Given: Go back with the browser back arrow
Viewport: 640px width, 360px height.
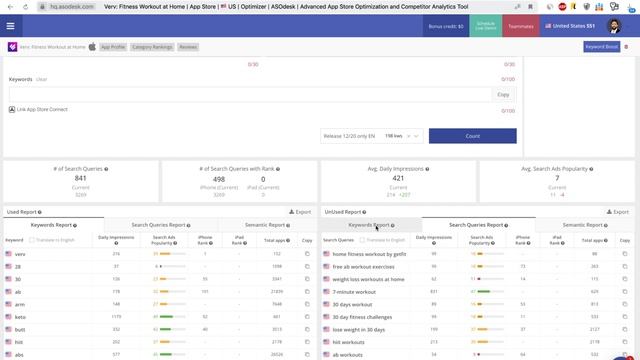Looking at the screenshot, I should [11, 7].
